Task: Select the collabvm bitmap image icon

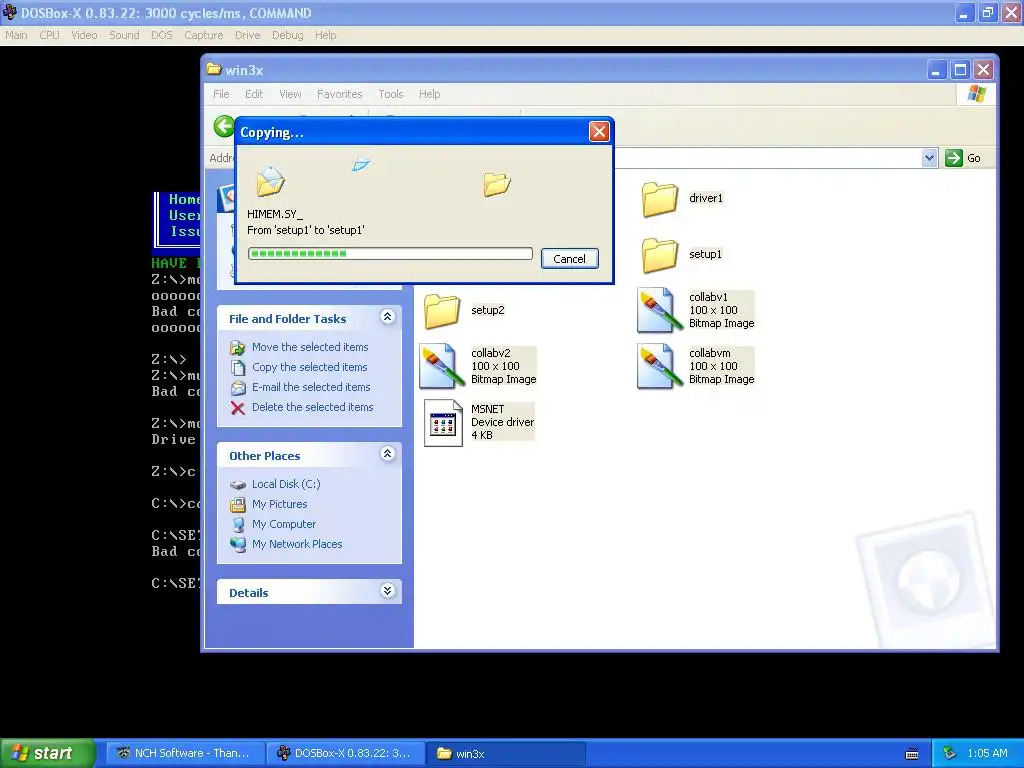Action: coord(660,366)
